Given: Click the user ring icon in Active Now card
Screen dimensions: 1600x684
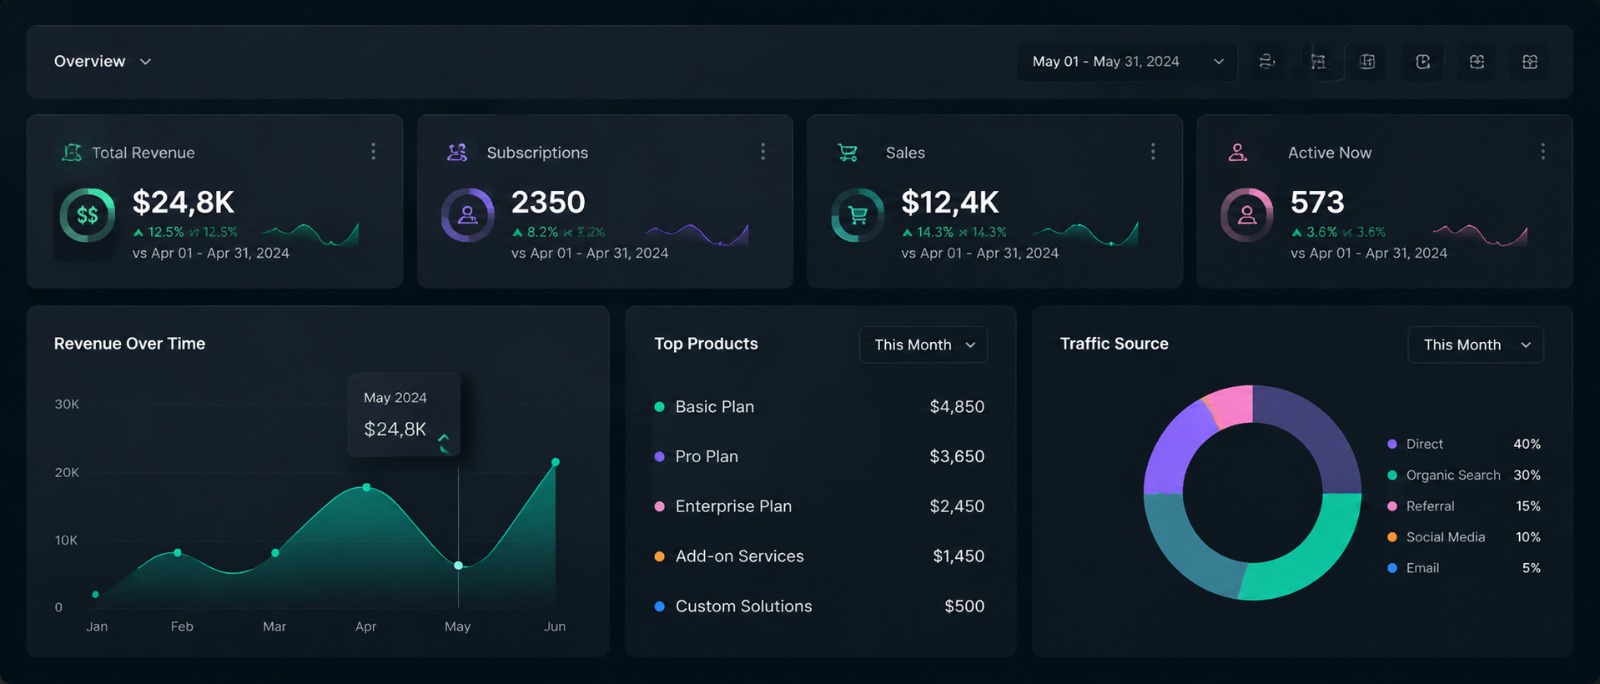Looking at the screenshot, I should click(x=1247, y=215).
